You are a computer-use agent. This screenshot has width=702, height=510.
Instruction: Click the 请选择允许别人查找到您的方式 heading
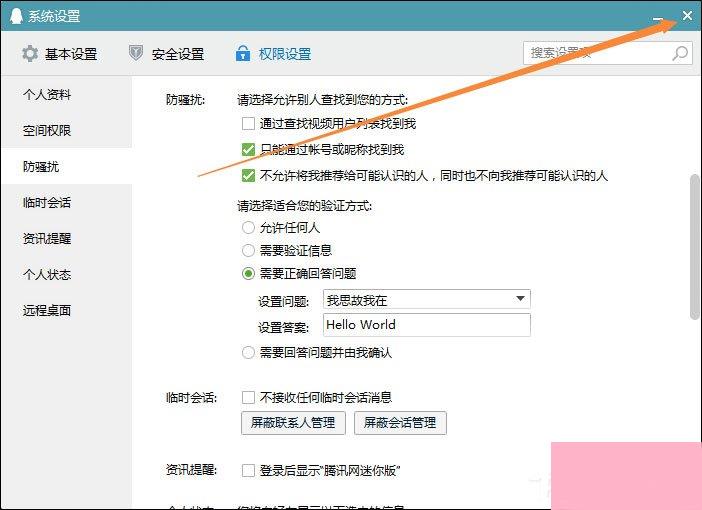[322, 99]
